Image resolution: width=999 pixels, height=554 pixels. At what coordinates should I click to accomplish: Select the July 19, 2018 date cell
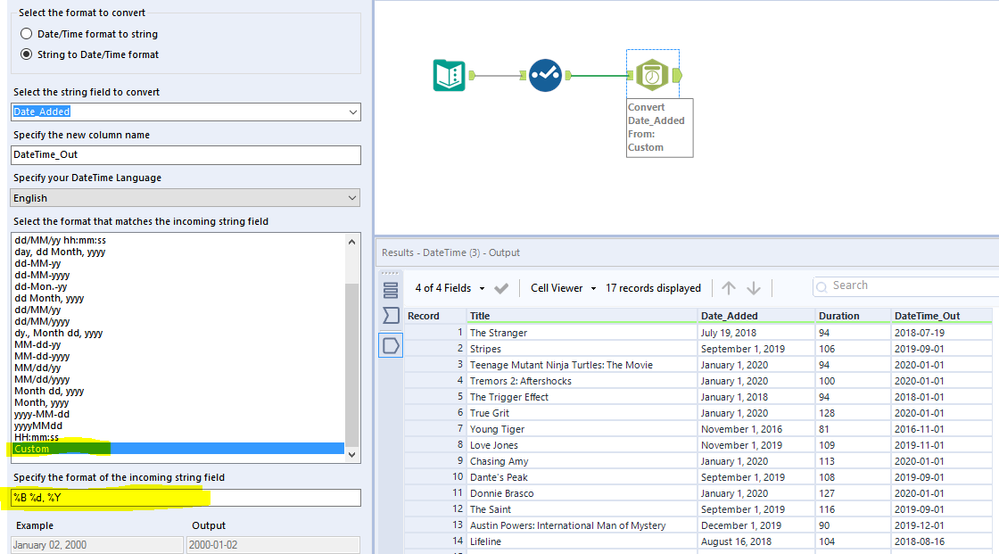(757, 332)
